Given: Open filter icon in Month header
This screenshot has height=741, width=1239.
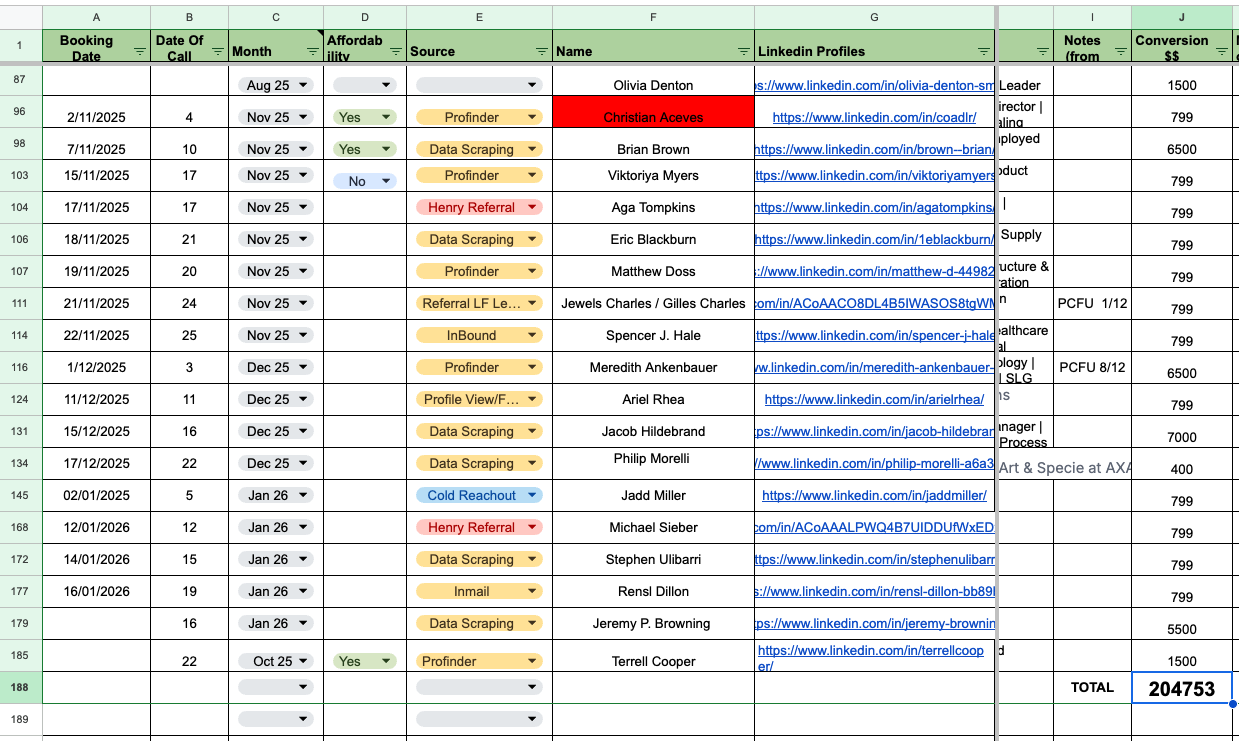Looking at the screenshot, I should click(313, 51).
